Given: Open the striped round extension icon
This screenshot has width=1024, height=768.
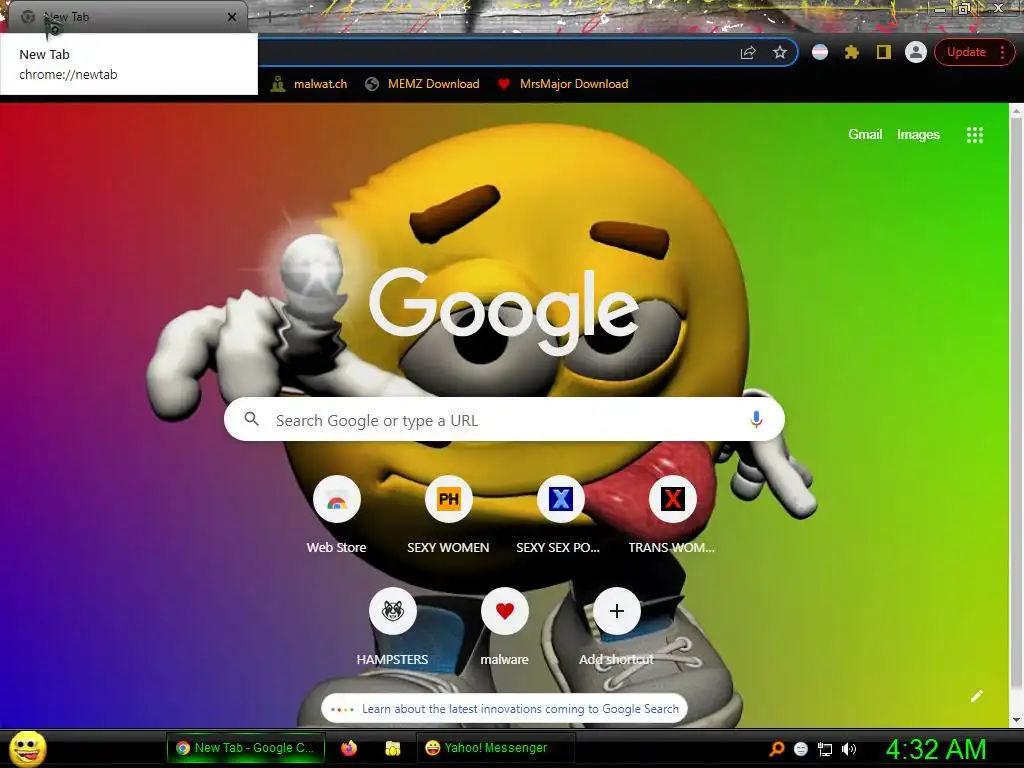Looking at the screenshot, I should click(x=820, y=52).
